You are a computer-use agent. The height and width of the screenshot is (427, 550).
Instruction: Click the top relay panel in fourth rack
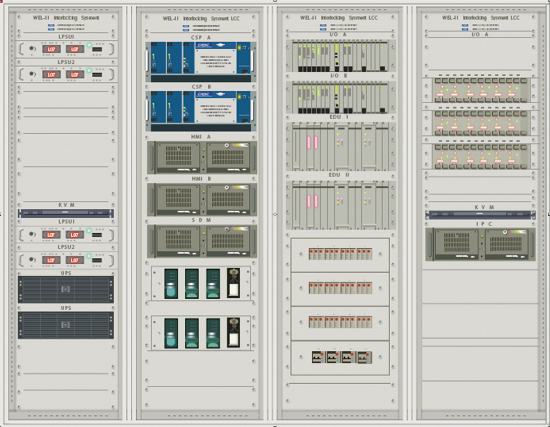coord(480,90)
